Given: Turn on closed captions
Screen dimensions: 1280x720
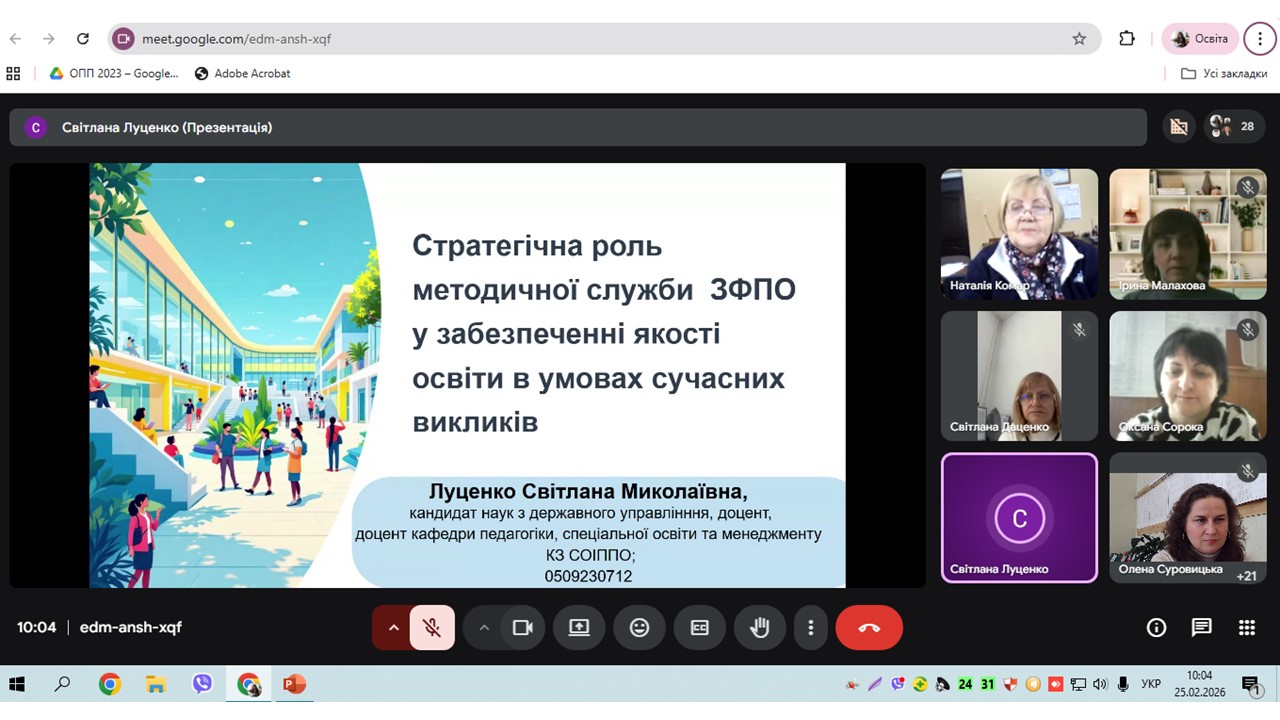Looking at the screenshot, I should (700, 628).
